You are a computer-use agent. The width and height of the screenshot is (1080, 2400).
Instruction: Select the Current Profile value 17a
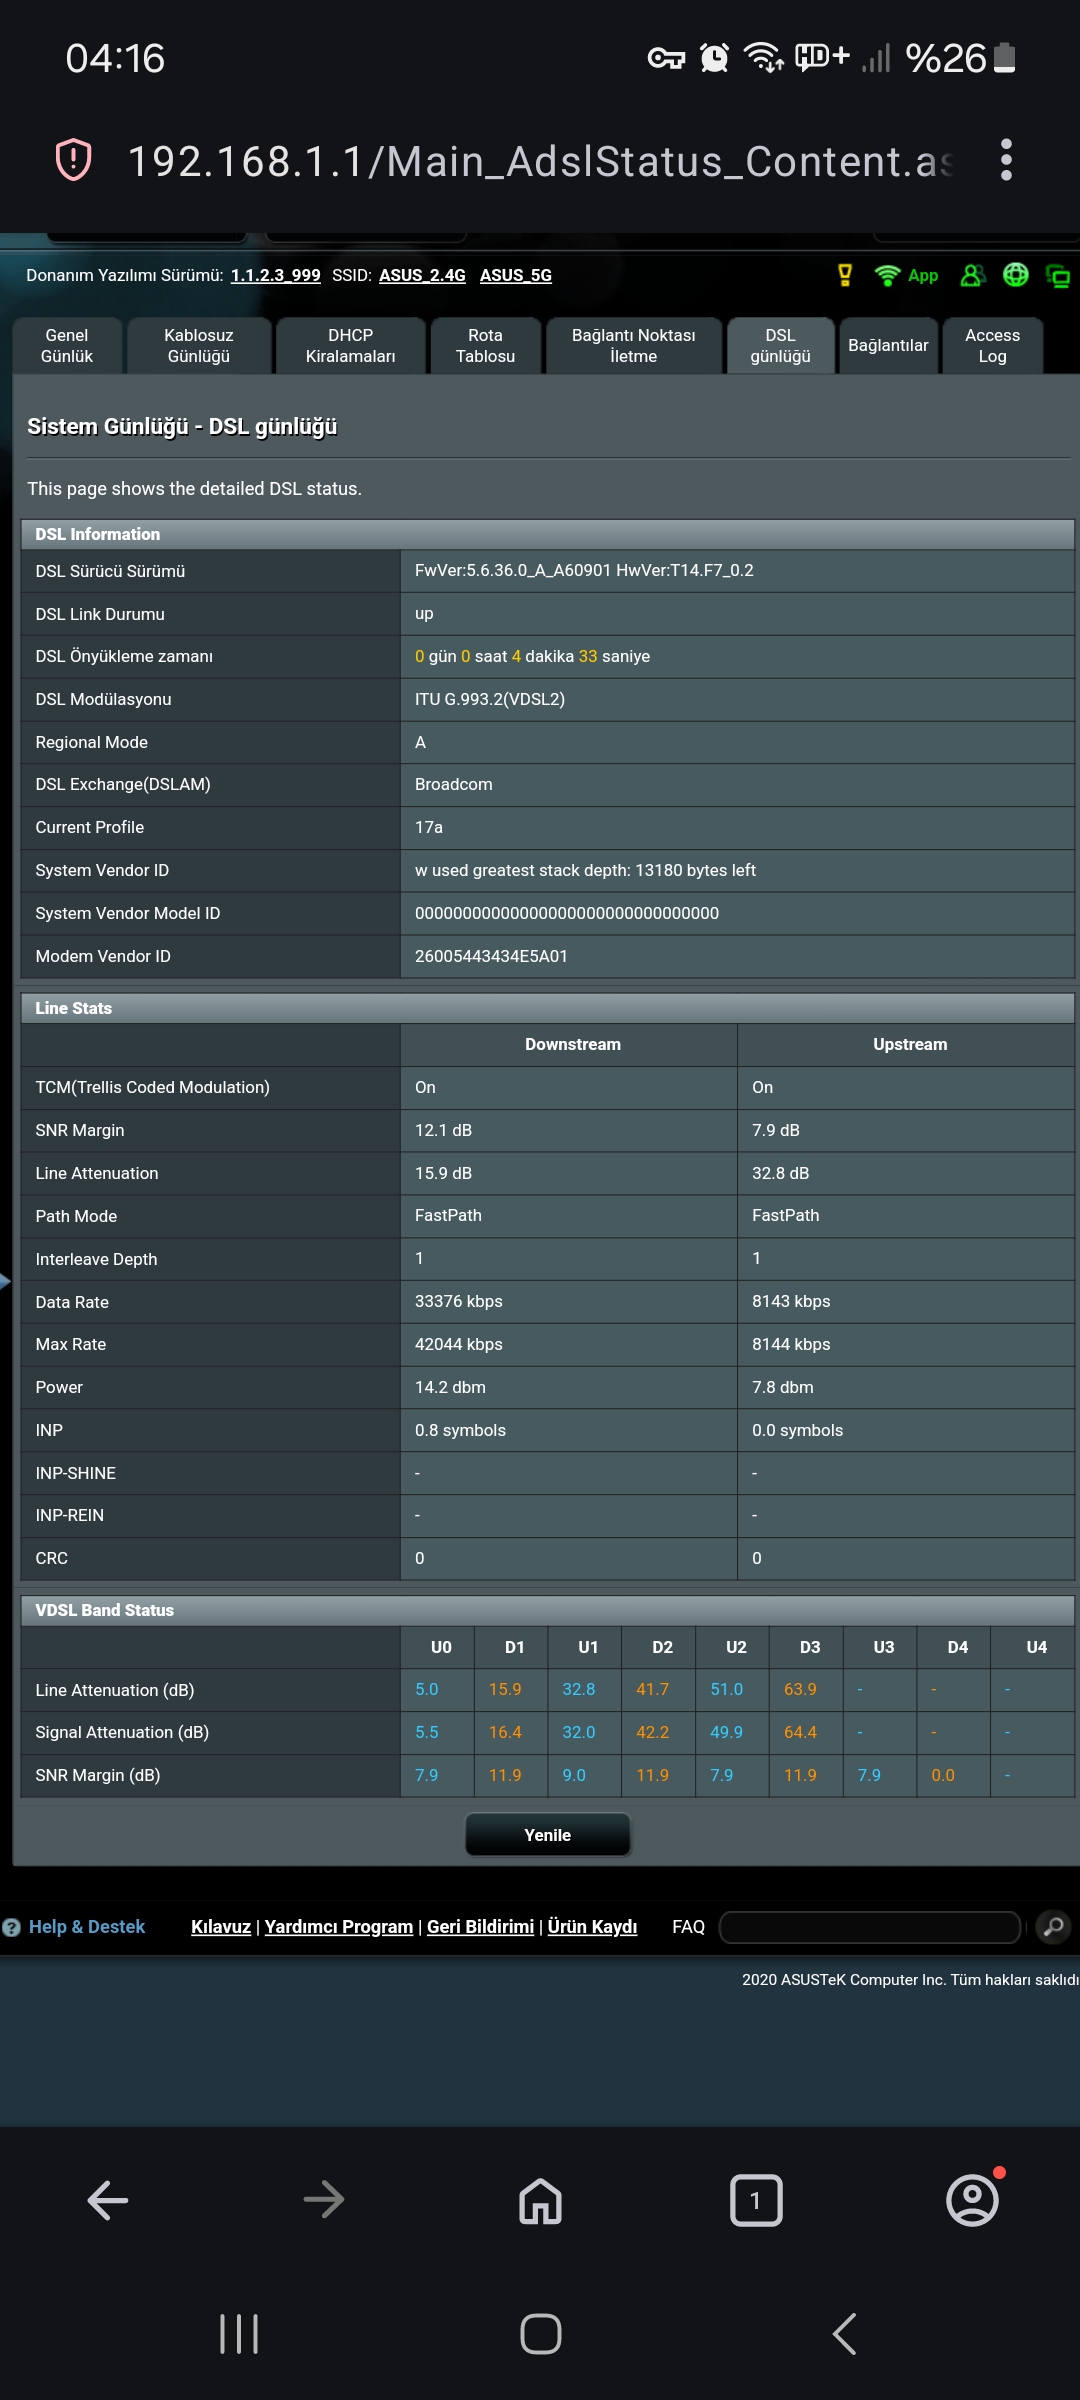429,828
